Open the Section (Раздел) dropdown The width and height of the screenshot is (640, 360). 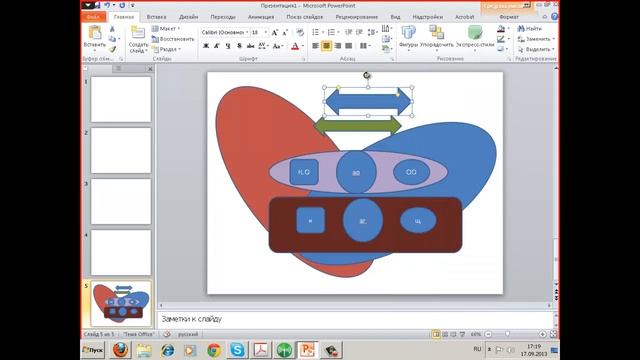click(166, 49)
